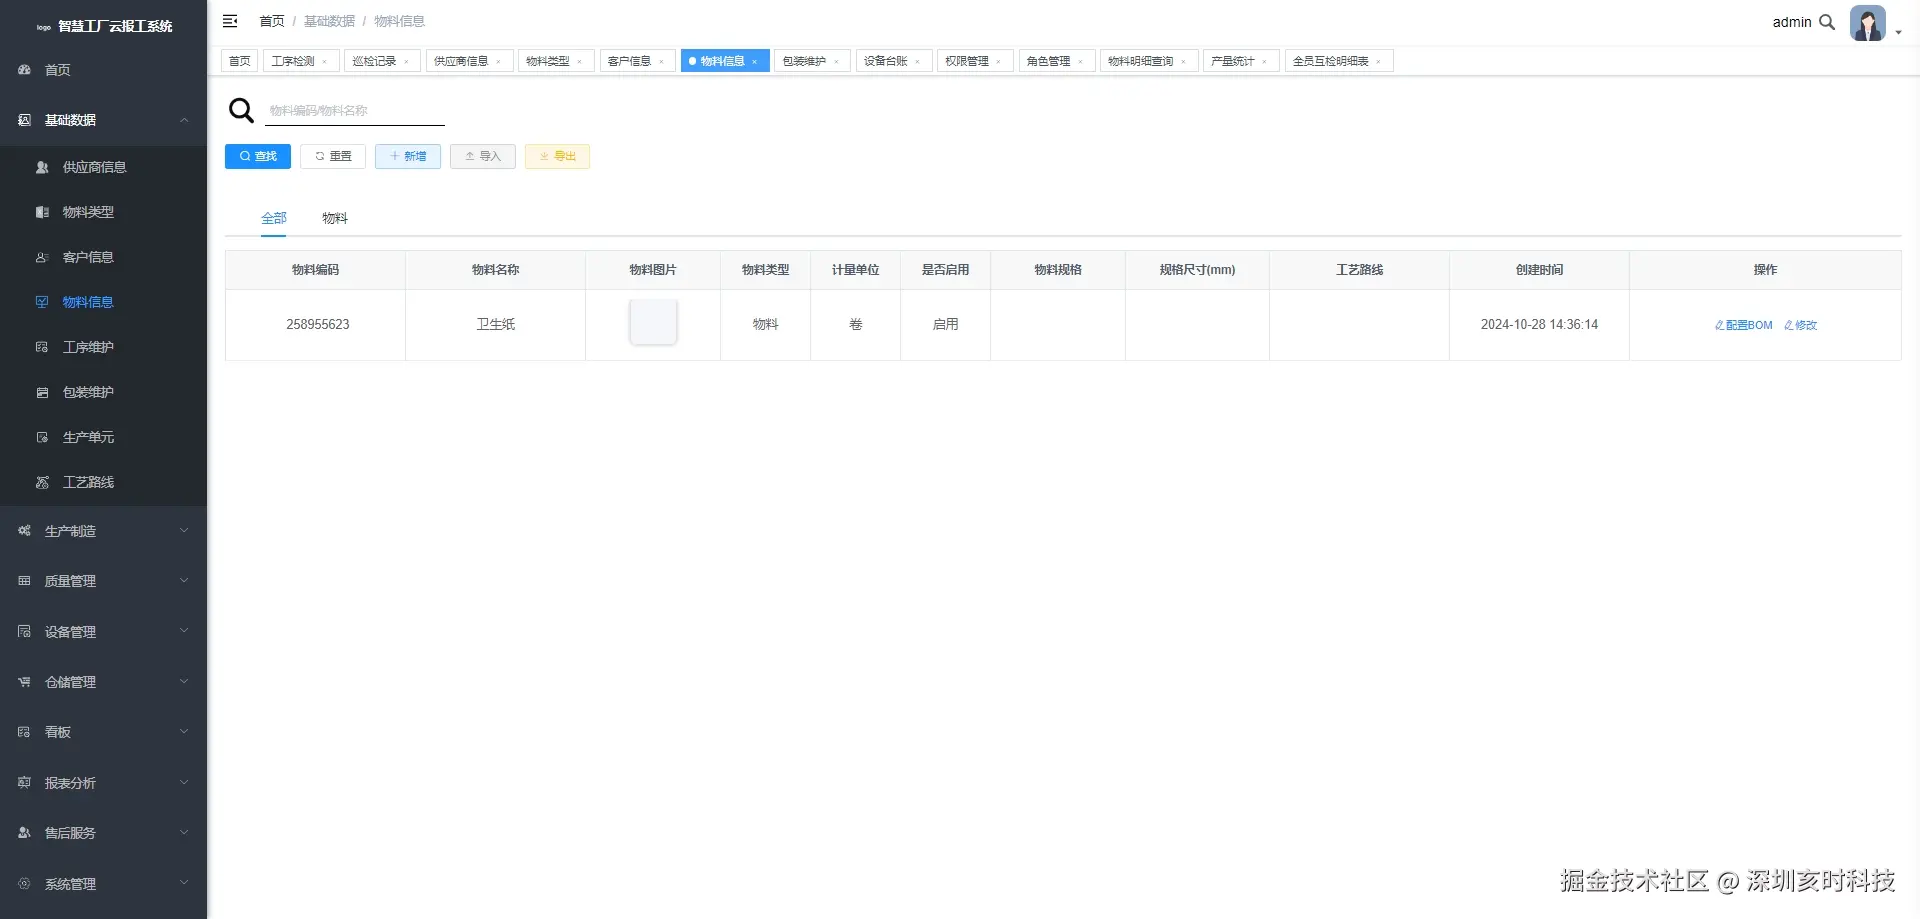Click the 工艺路线 sidebar icon
This screenshot has height=919, width=1920.
(42, 482)
